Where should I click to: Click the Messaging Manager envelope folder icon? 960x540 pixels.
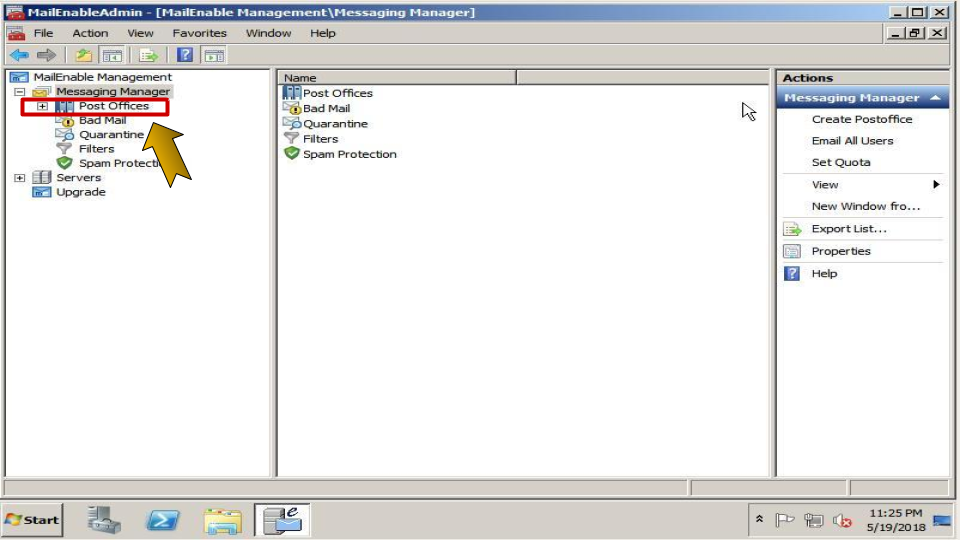pos(42,92)
